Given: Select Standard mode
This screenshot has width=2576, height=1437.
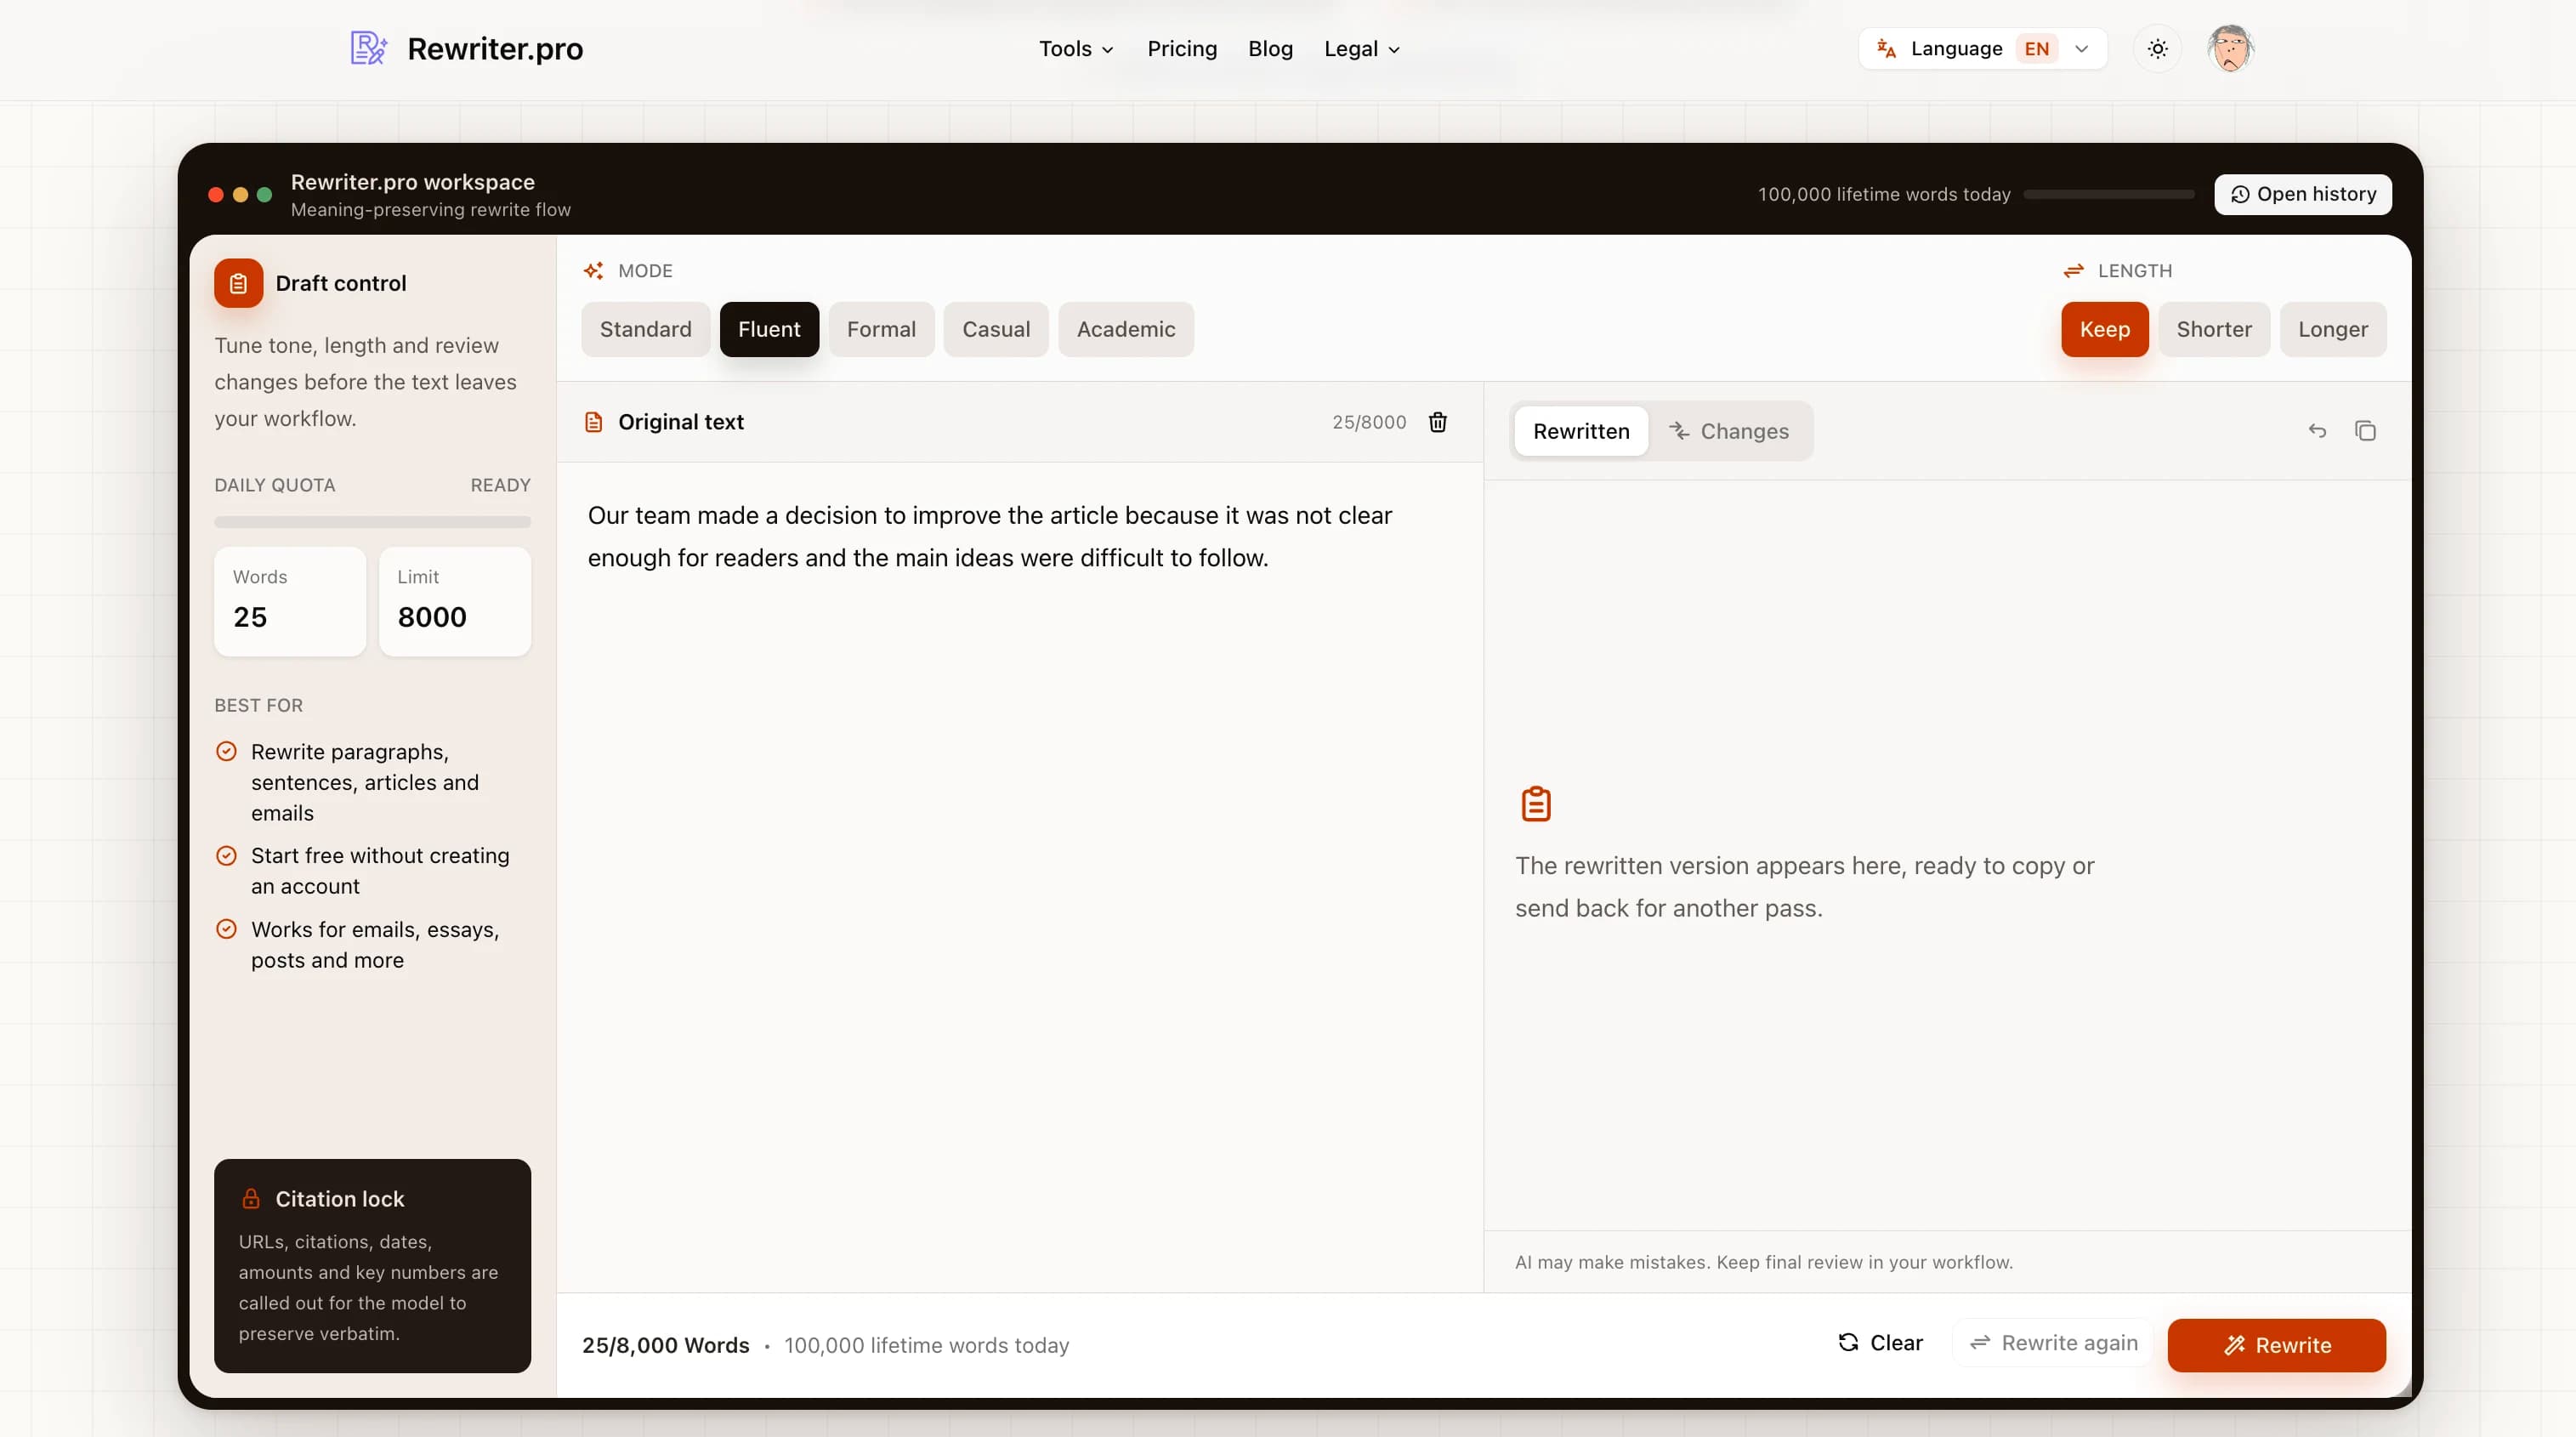Looking at the screenshot, I should pyautogui.click(x=645, y=329).
